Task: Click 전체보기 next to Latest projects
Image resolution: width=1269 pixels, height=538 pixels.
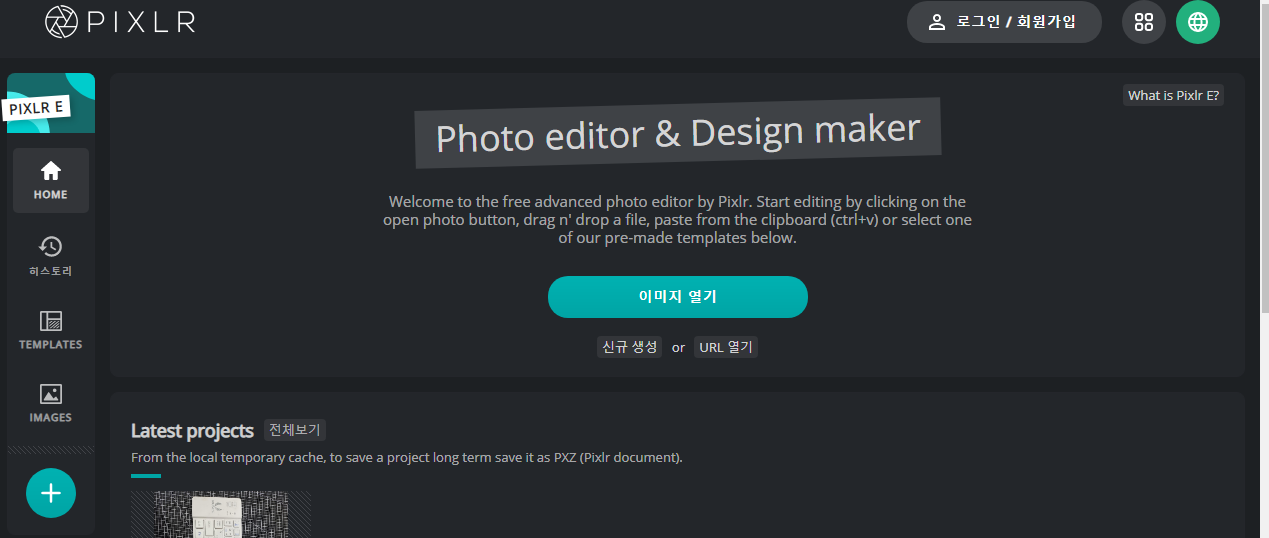Action: point(295,430)
